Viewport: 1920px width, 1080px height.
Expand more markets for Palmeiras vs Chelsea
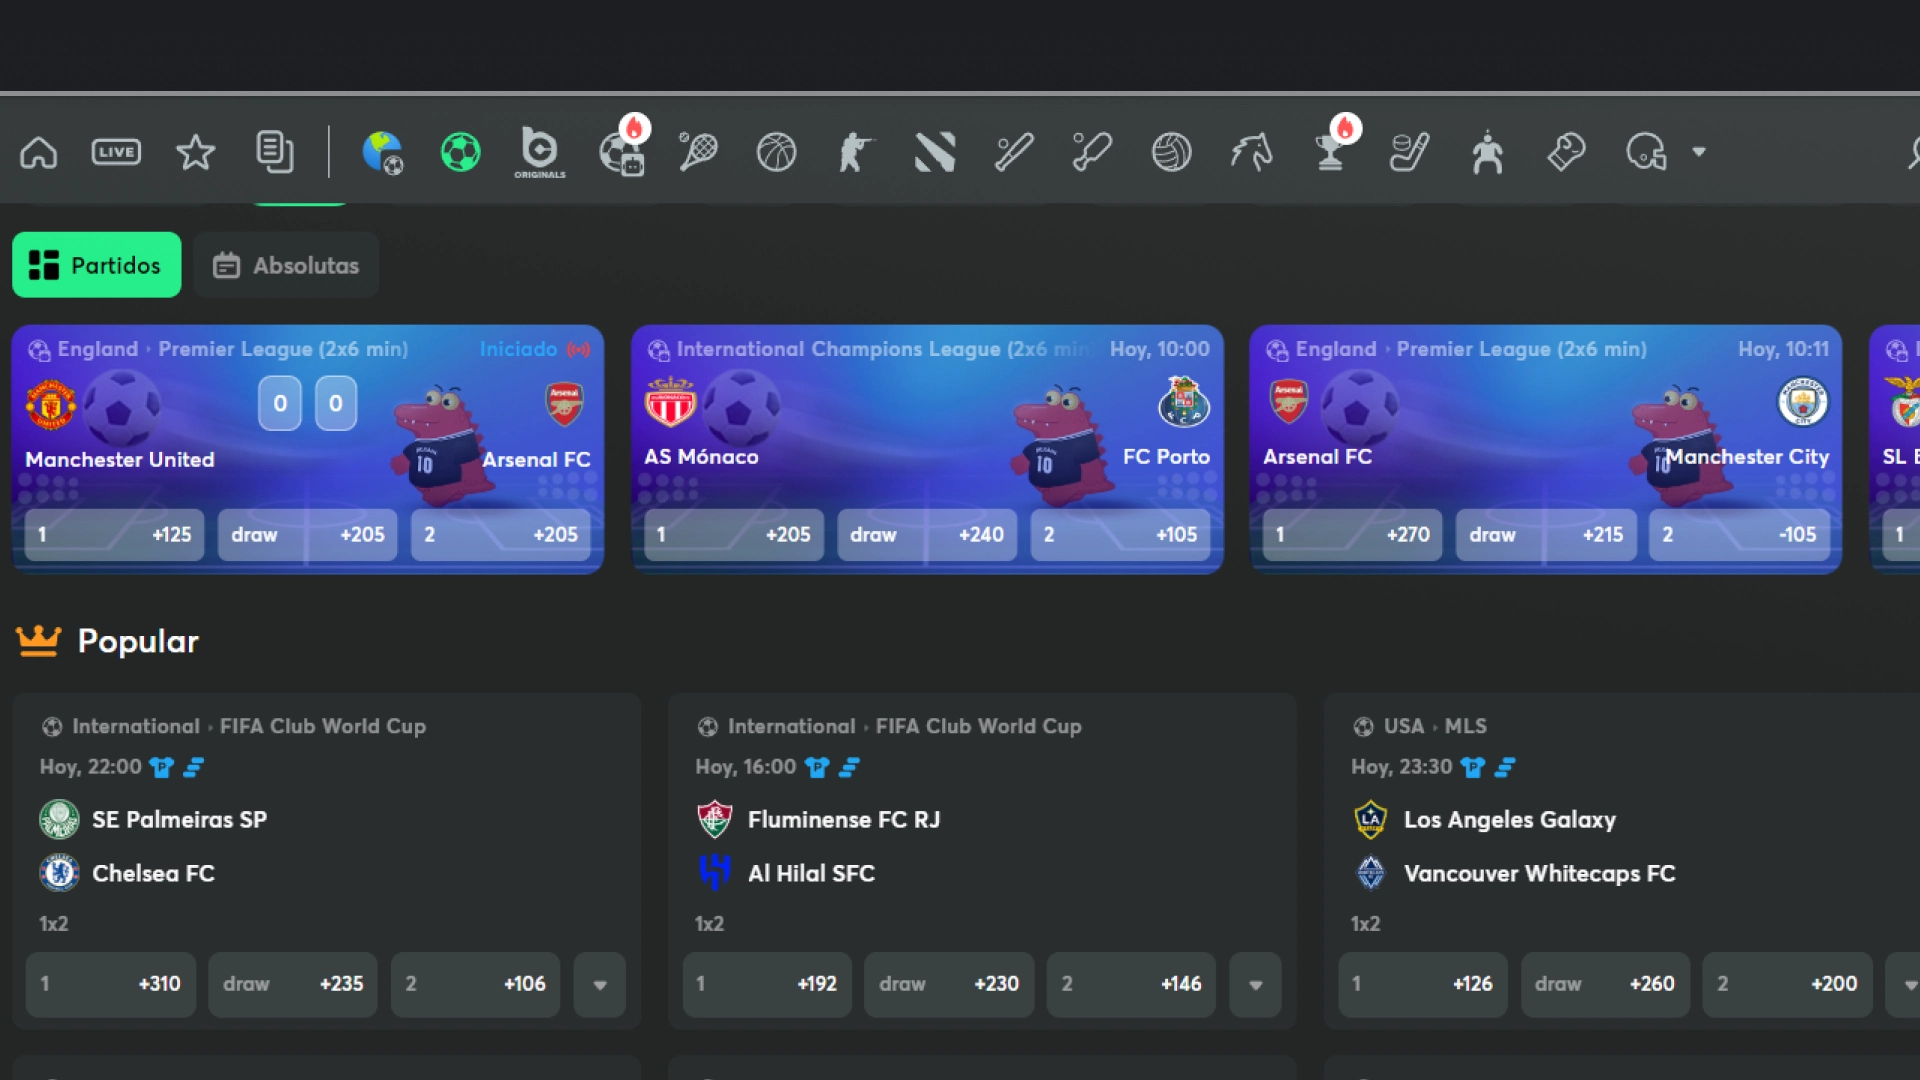[600, 984]
